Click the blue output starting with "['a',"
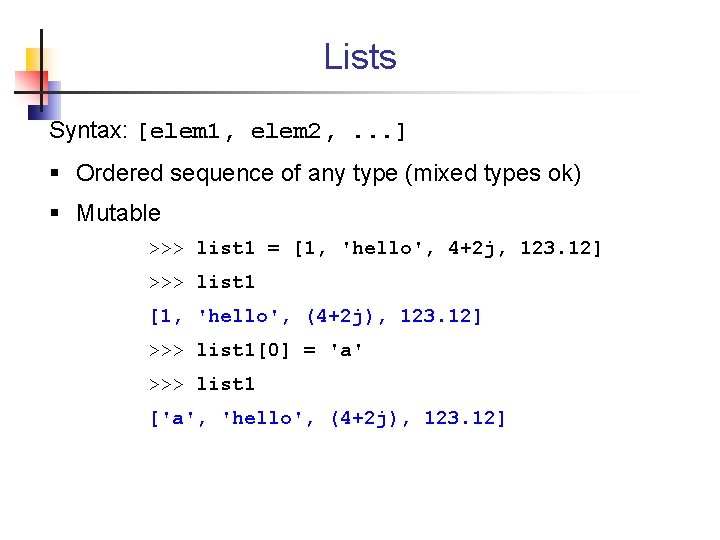Image resolution: width=720 pixels, height=540 pixels. click(328, 418)
